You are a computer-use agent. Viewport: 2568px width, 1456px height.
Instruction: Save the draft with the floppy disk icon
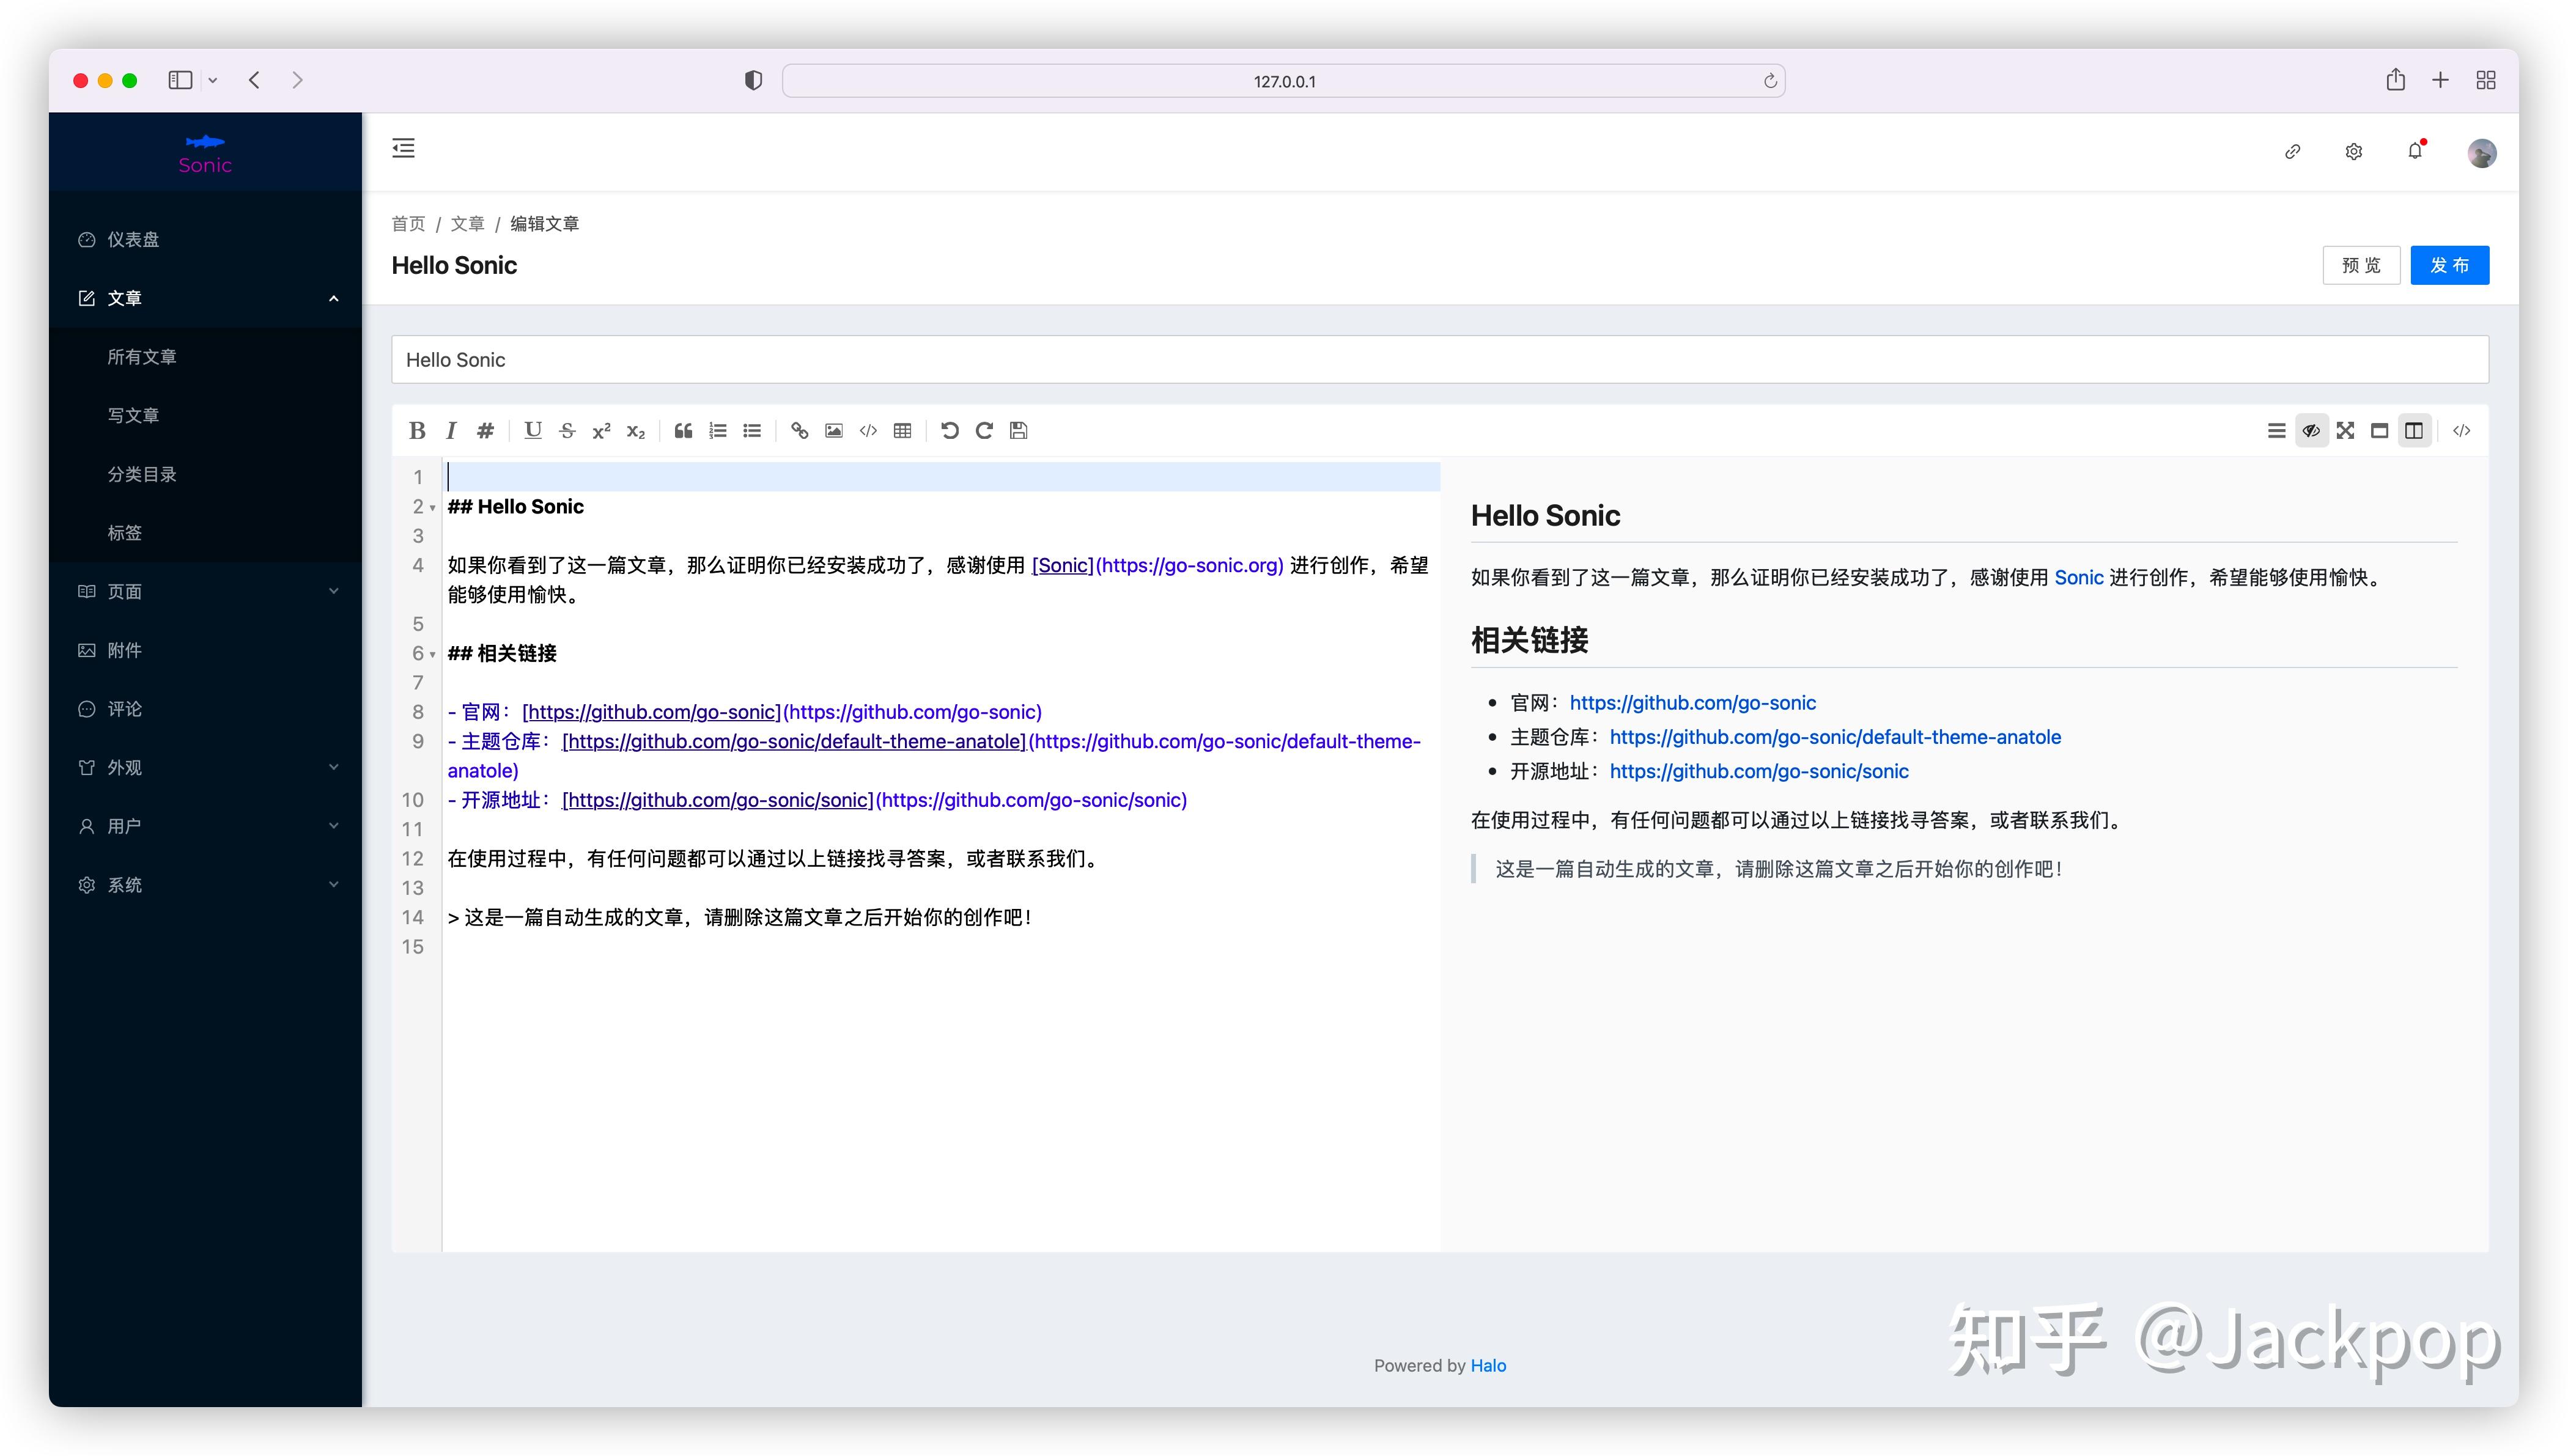pos(1018,431)
